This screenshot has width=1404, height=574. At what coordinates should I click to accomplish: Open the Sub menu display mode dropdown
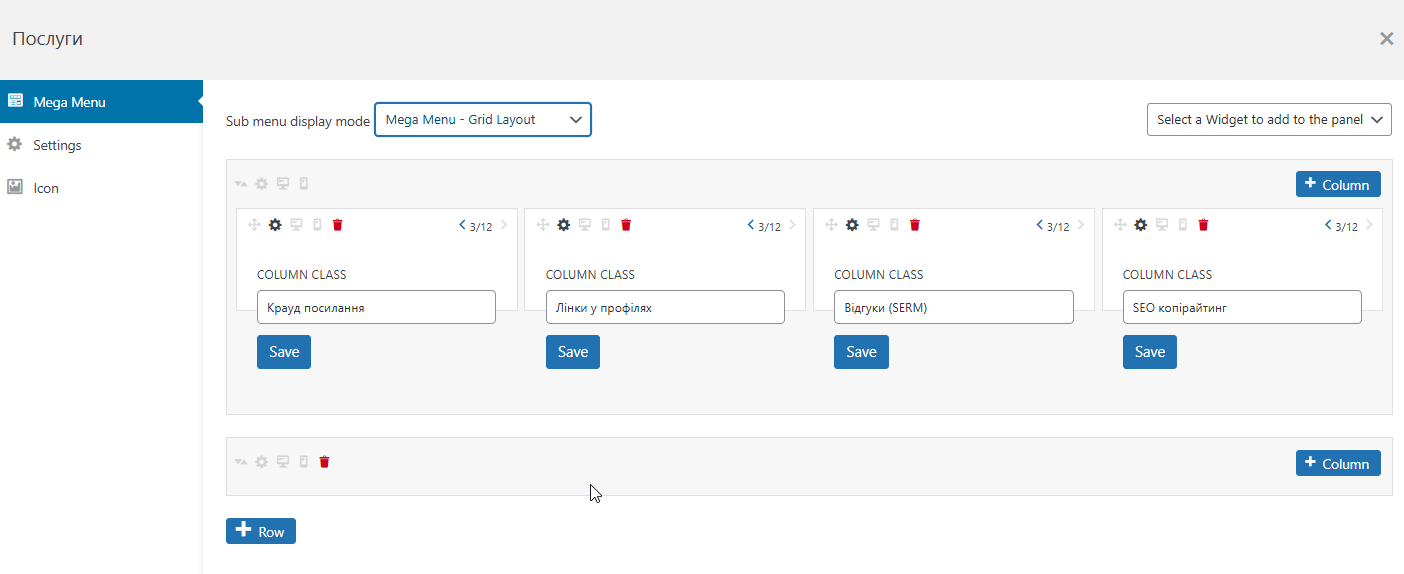point(483,120)
